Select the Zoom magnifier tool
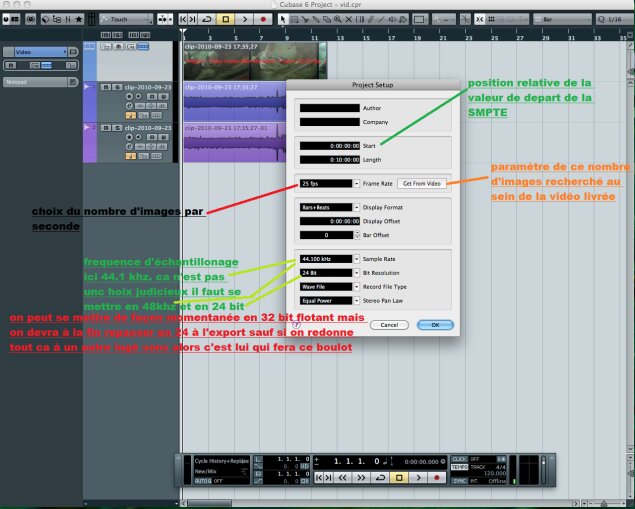Image resolution: width=635 pixels, height=509 pixels. tap(337, 19)
